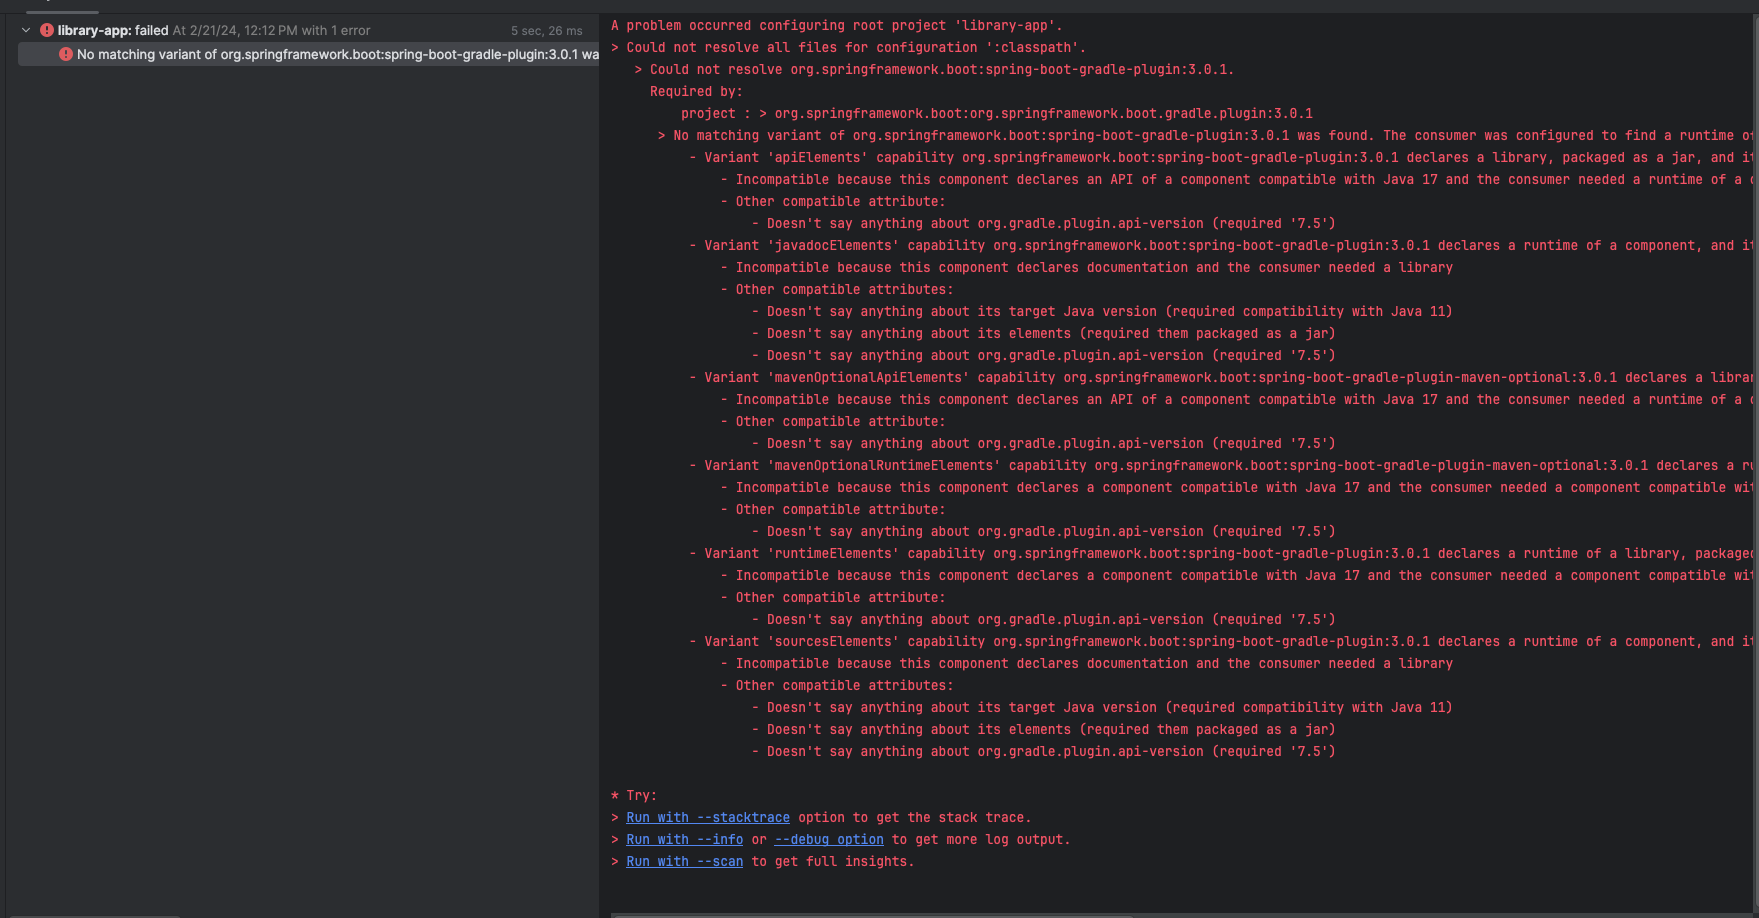Click the Variant 'sourcesElements' line

point(1221,641)
